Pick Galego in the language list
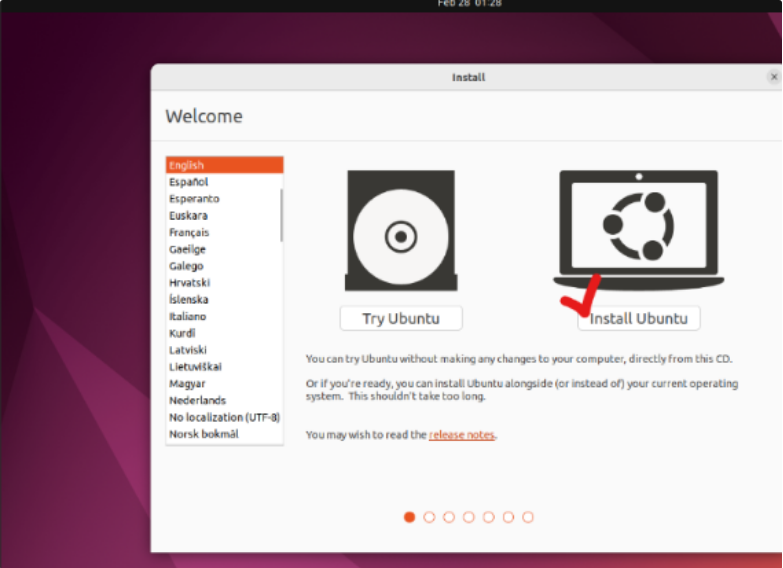 223,266
